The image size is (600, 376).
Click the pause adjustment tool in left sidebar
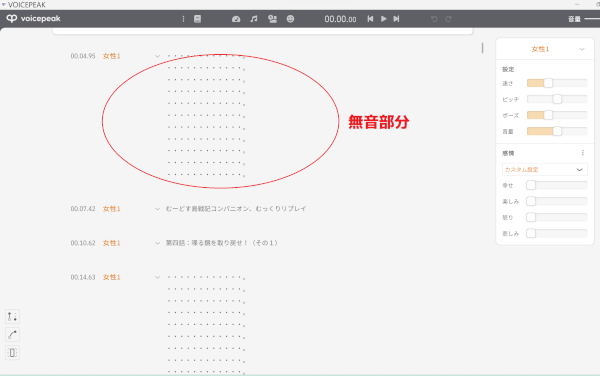(x=12, y=317)
